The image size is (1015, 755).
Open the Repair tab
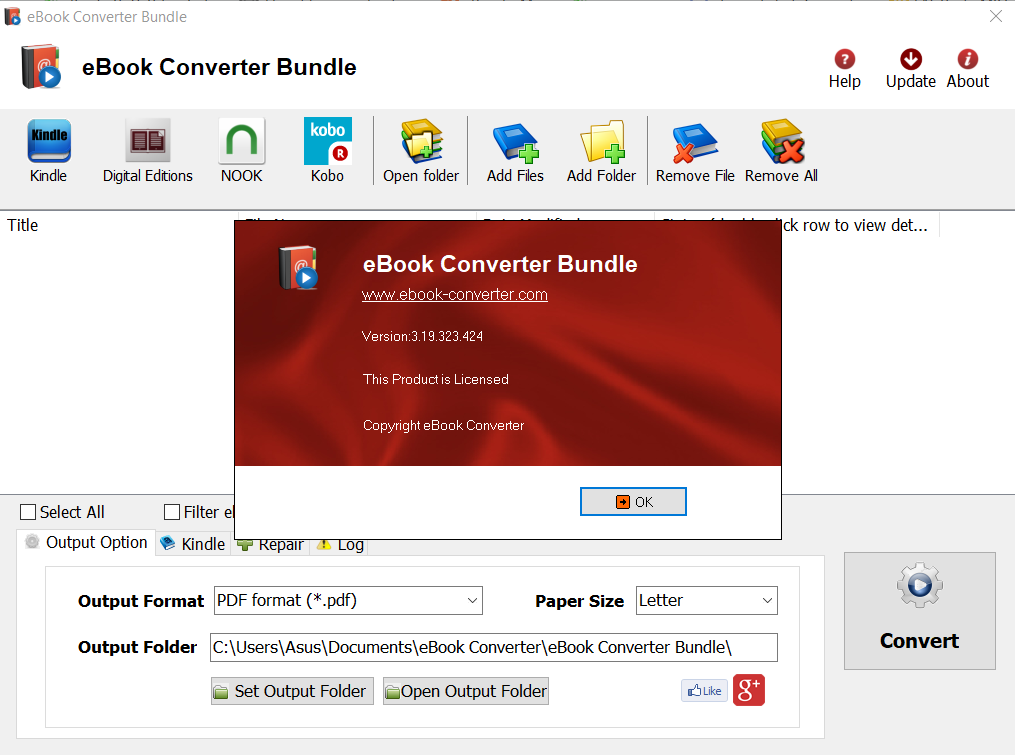pyautogui.click(x=271, y=545)
